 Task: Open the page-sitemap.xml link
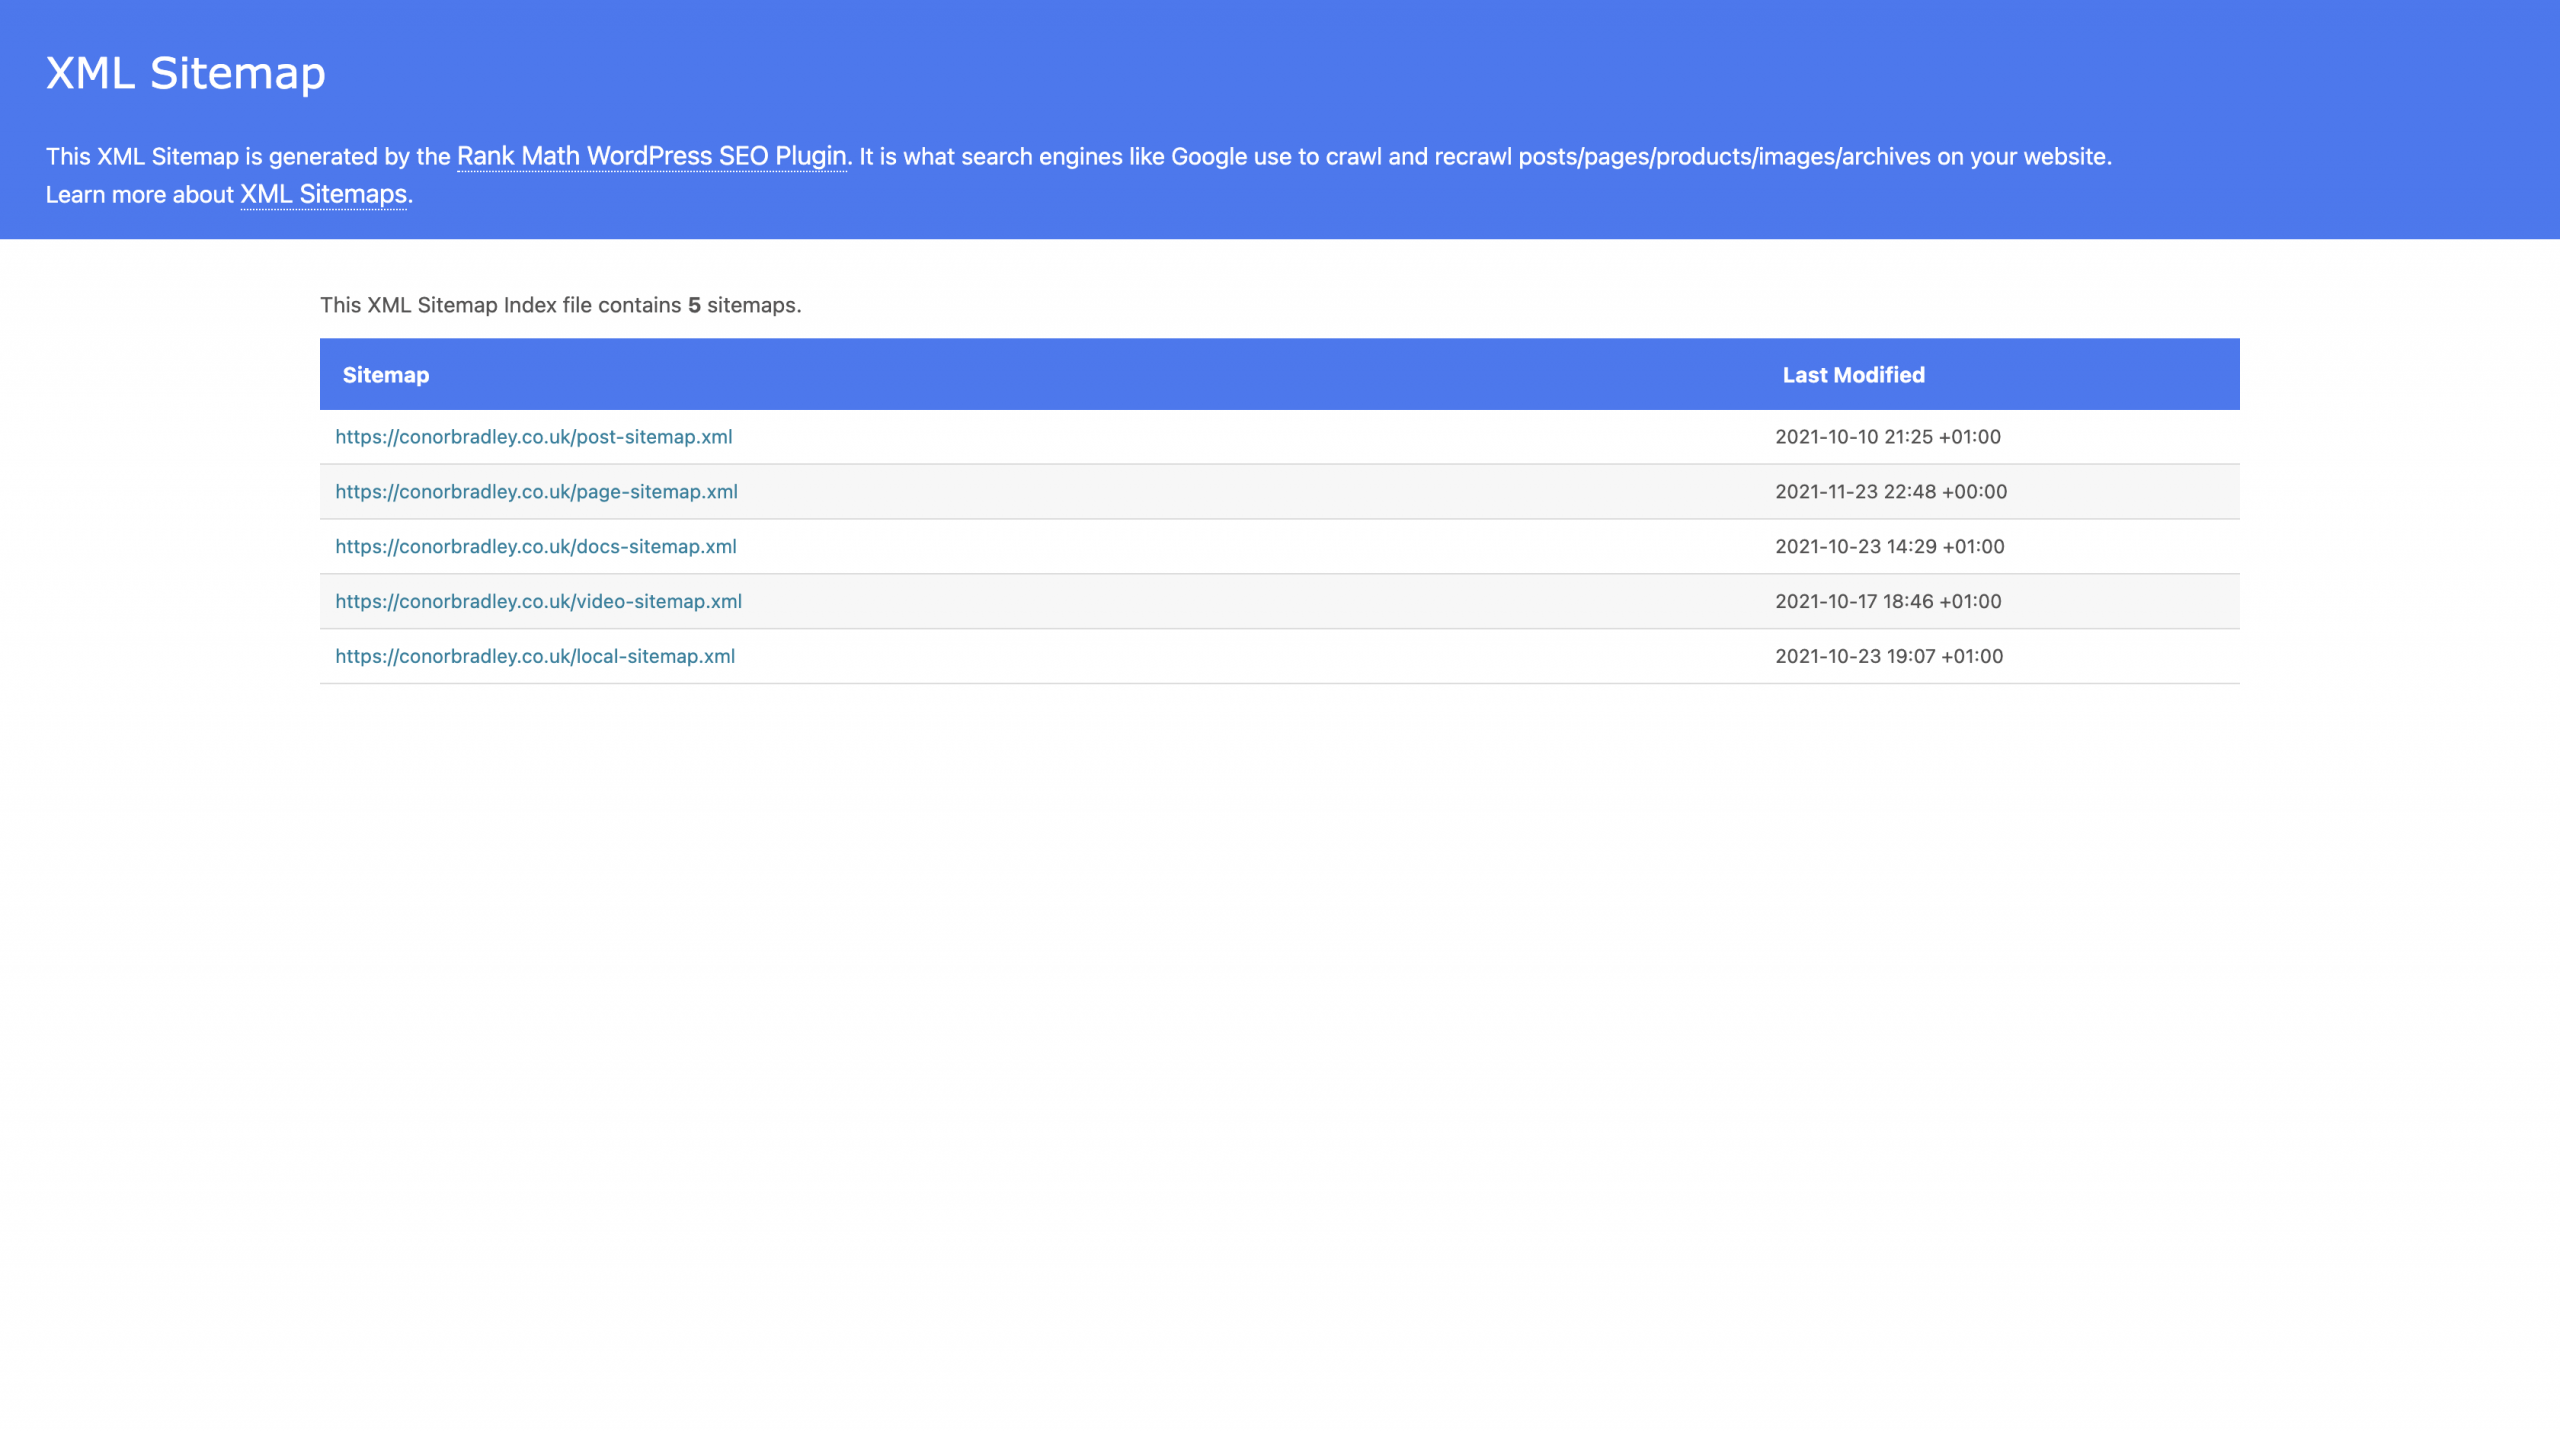[536, 492]
